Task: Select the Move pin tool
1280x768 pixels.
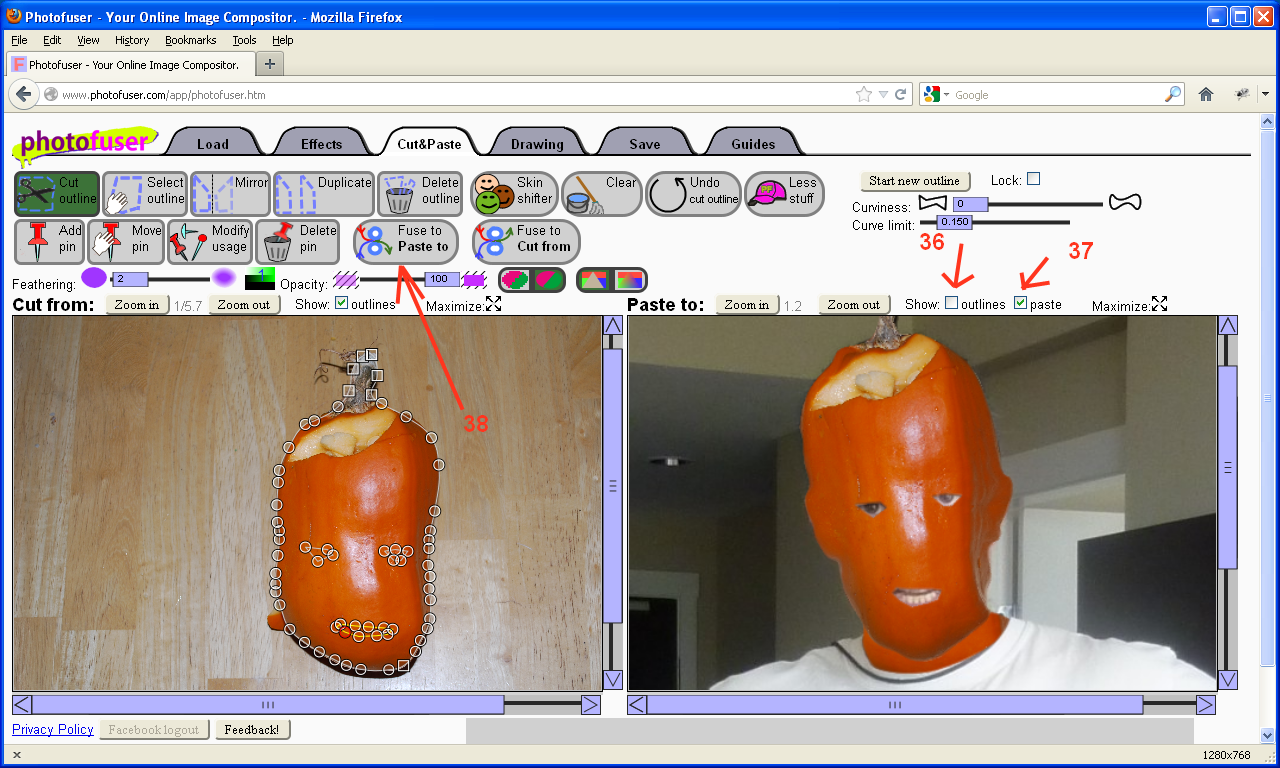Action: coord(126,241)
